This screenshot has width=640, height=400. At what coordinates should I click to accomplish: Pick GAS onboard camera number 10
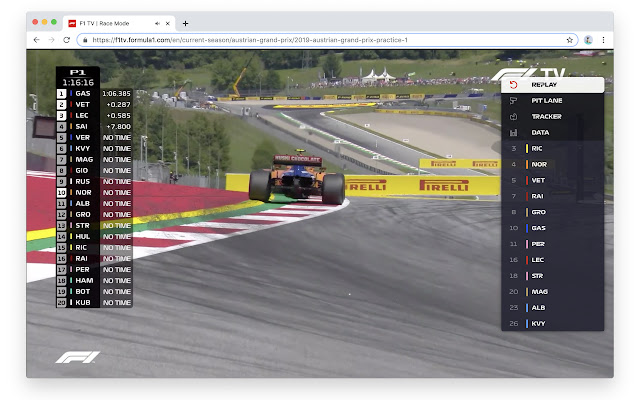553,228
